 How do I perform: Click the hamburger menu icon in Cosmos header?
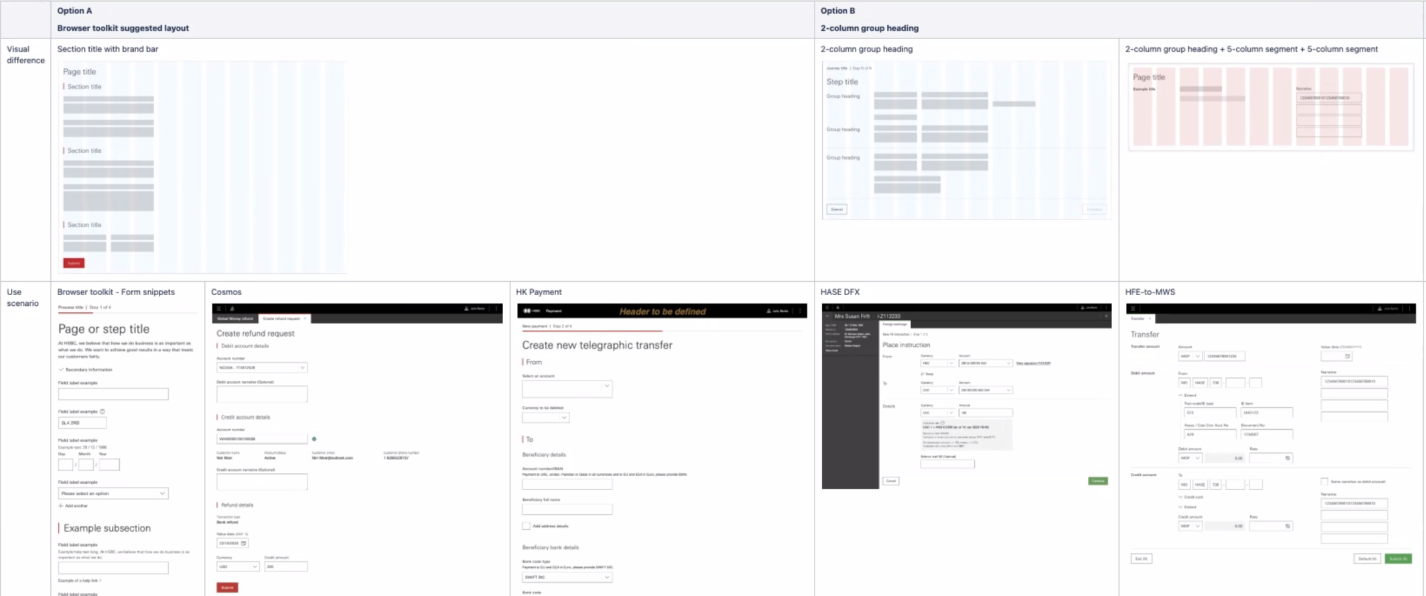point(217,308)
